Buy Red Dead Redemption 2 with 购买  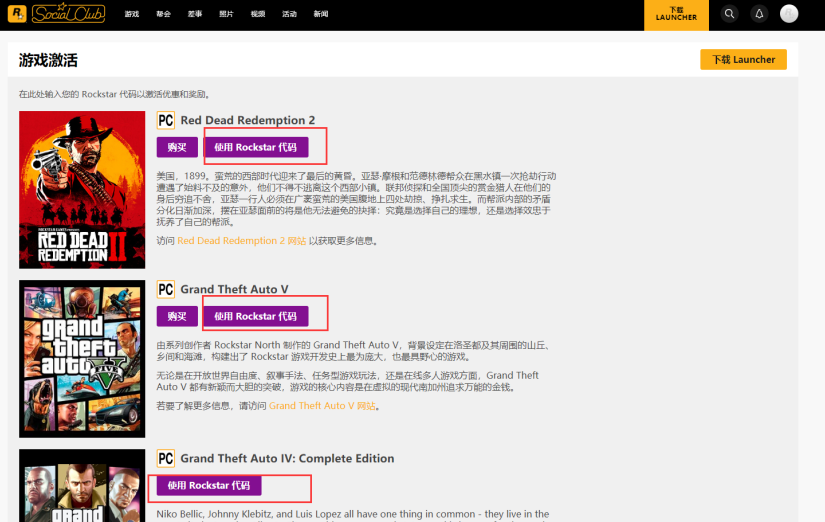click(x=177, y=147)
